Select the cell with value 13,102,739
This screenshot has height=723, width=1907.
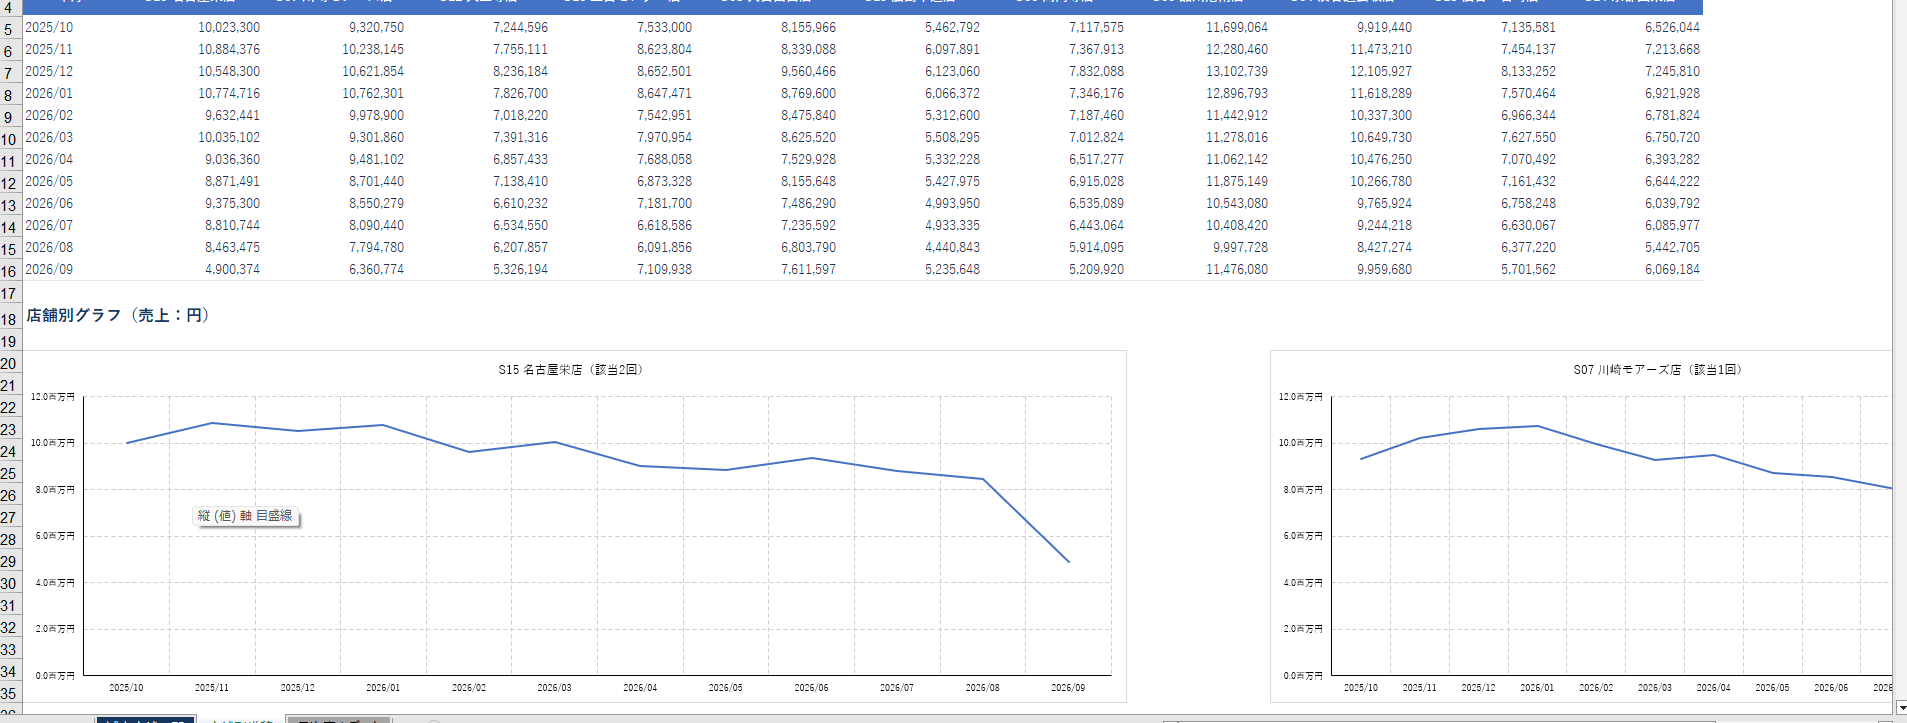(x=1237, y=71)
